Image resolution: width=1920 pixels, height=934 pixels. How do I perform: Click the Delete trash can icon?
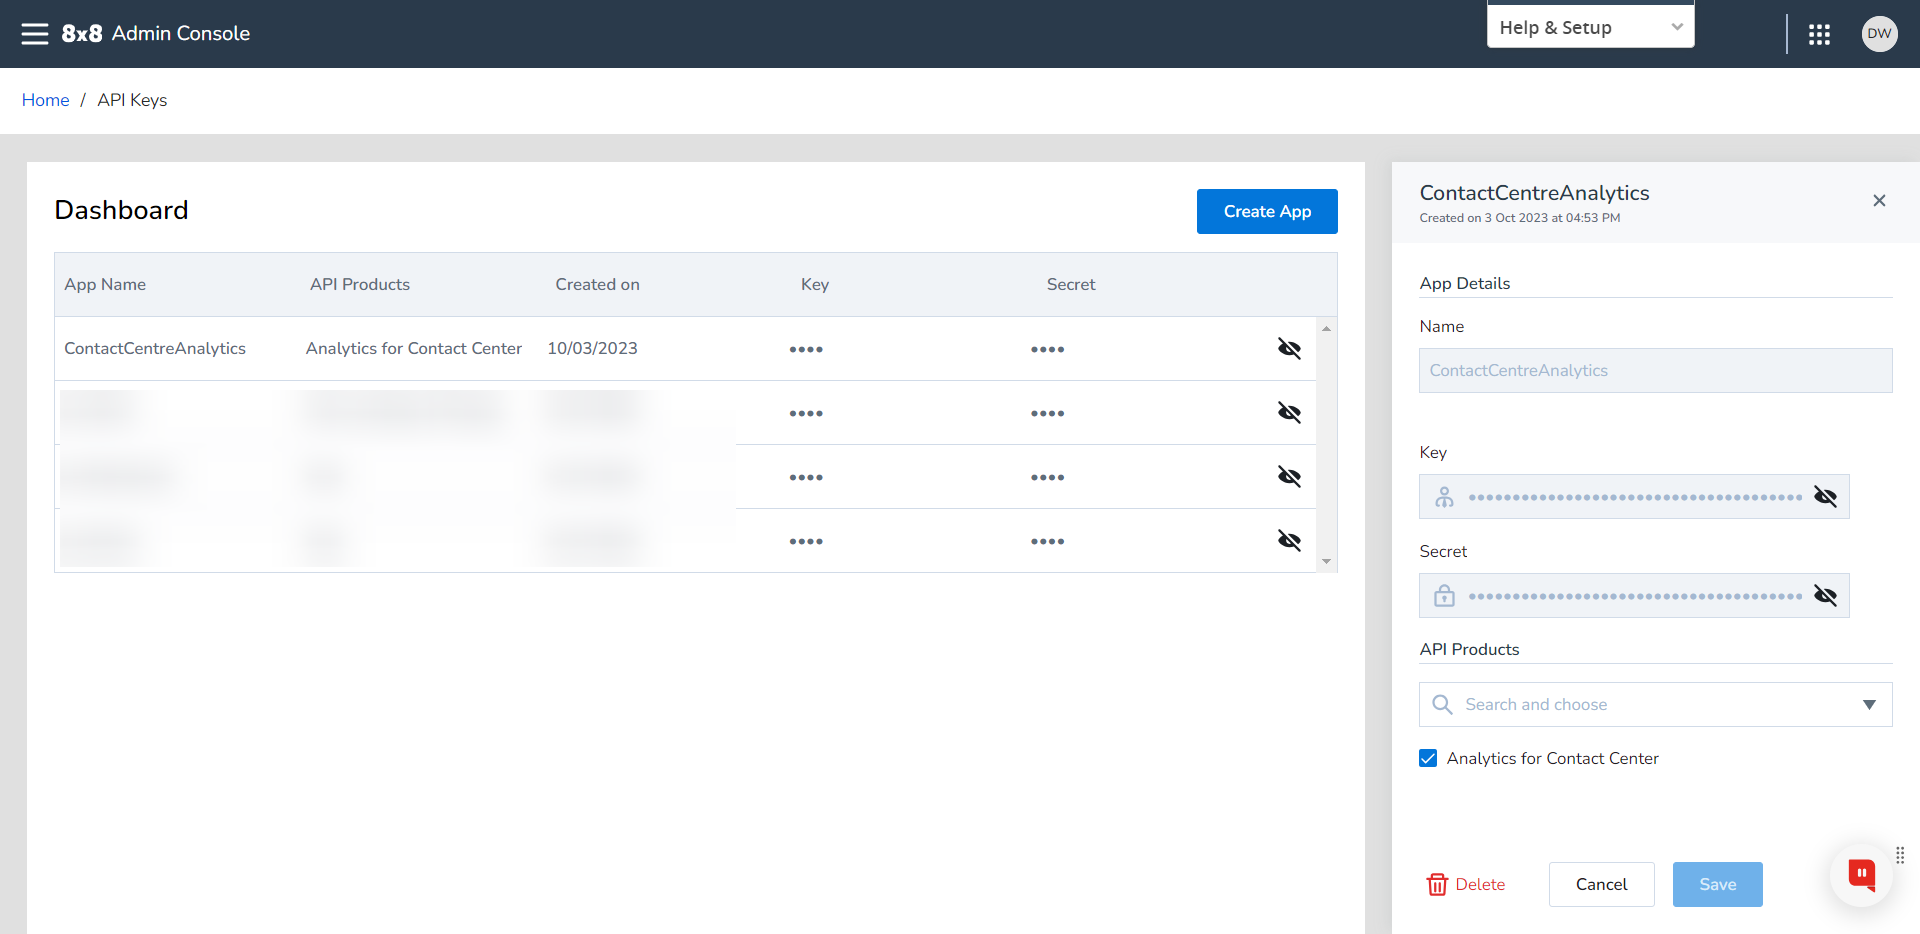click(x=1437, y=884)
